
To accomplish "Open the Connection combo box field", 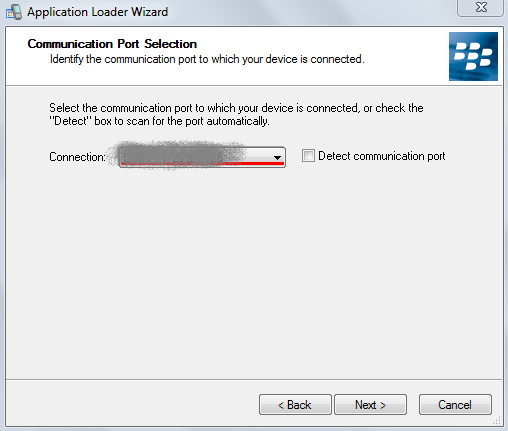I will click(x=202, y=157).
